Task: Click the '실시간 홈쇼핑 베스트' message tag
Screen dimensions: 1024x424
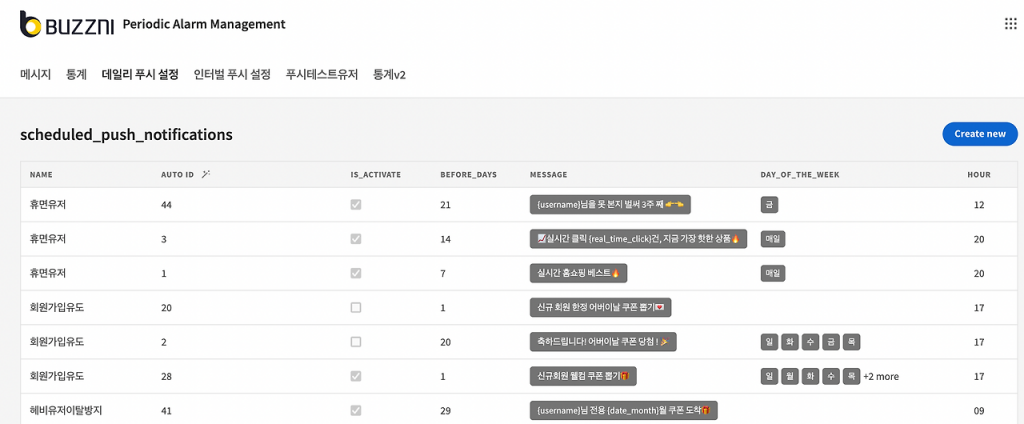Action: pyautogui.click(x=578, y=273)
